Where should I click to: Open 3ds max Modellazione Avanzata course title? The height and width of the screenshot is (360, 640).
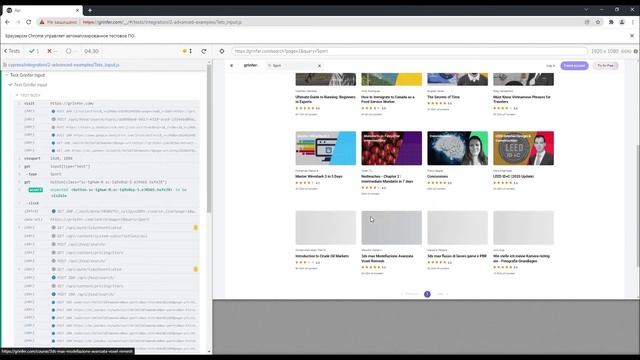click(387, 258)
